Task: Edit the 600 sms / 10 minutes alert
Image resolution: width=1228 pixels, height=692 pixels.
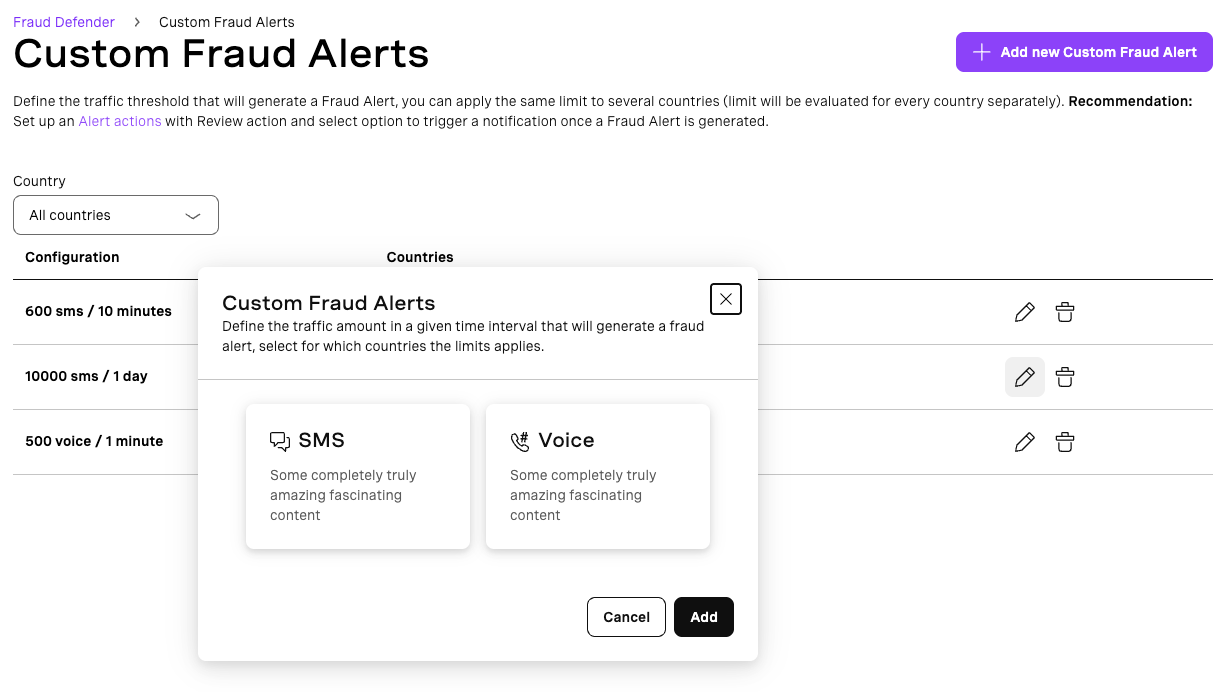Action: (1024, 312)
